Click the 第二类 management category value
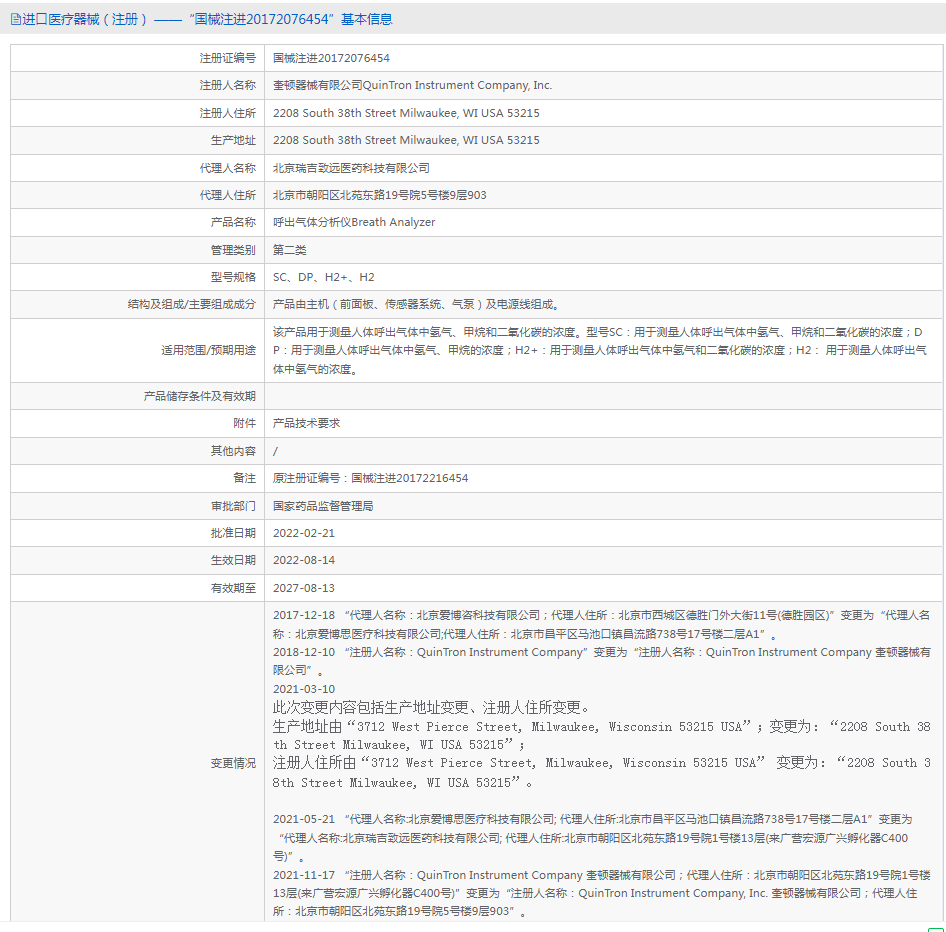This screenshot has width=946, height=932. pyautogui.click(x=290, y=250)
